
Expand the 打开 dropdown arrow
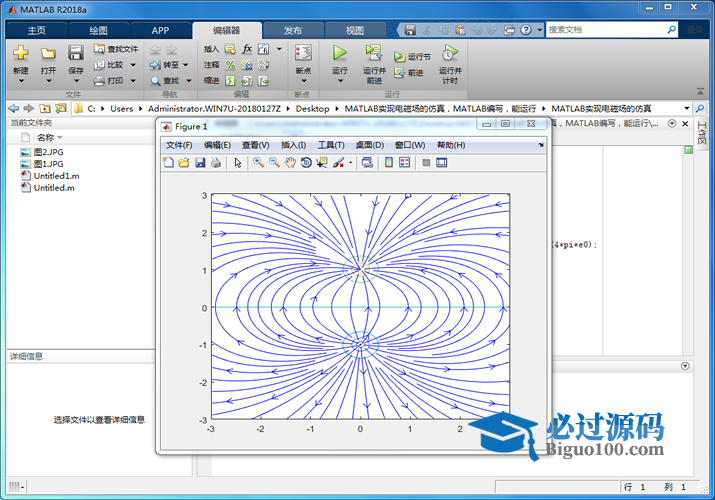pyautogui.click(x=49, y=81)
